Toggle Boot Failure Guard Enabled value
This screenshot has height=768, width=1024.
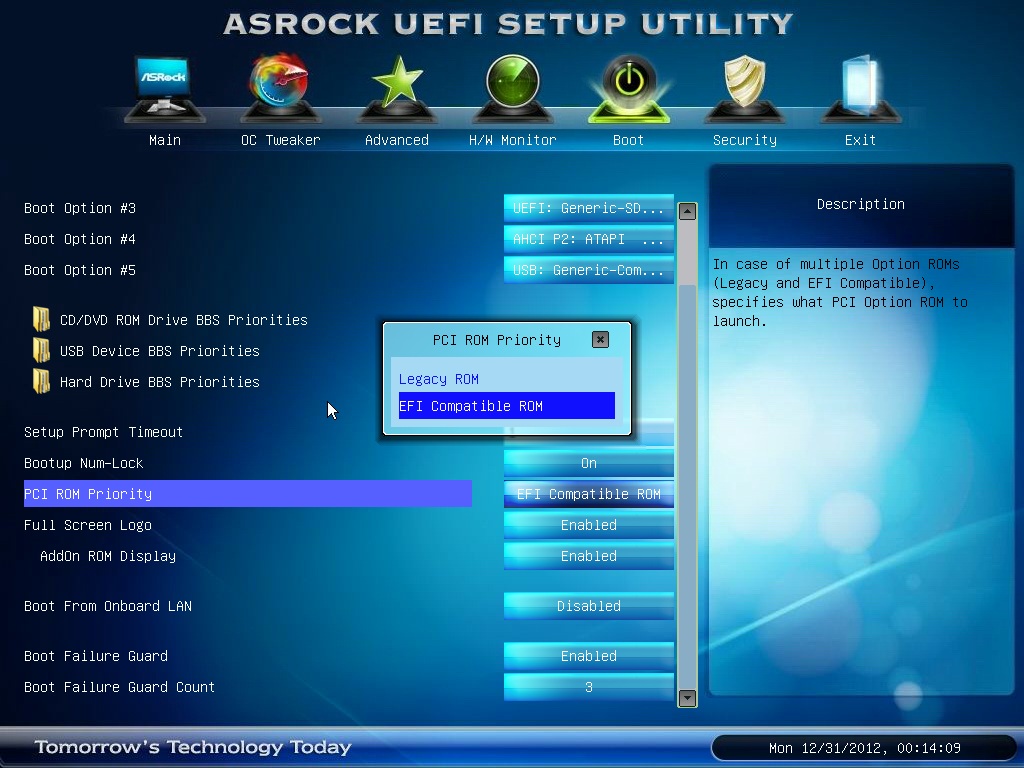[x=588, y=656]
